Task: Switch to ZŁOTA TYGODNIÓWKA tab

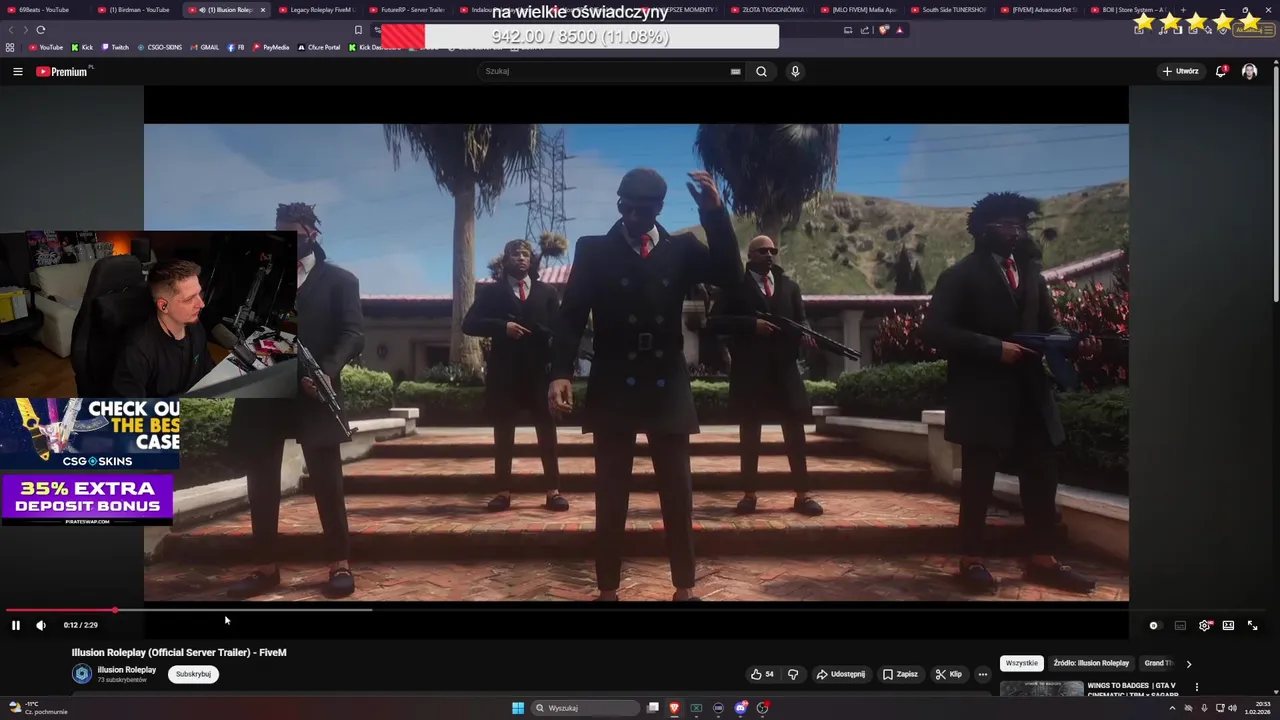Action: (769, 10)
